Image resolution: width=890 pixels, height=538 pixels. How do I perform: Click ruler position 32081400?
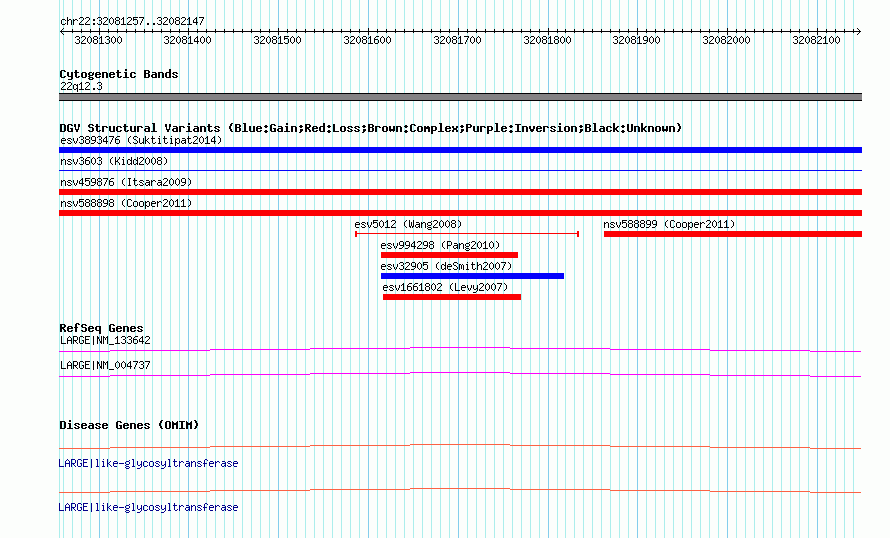[x=187, y=40]
